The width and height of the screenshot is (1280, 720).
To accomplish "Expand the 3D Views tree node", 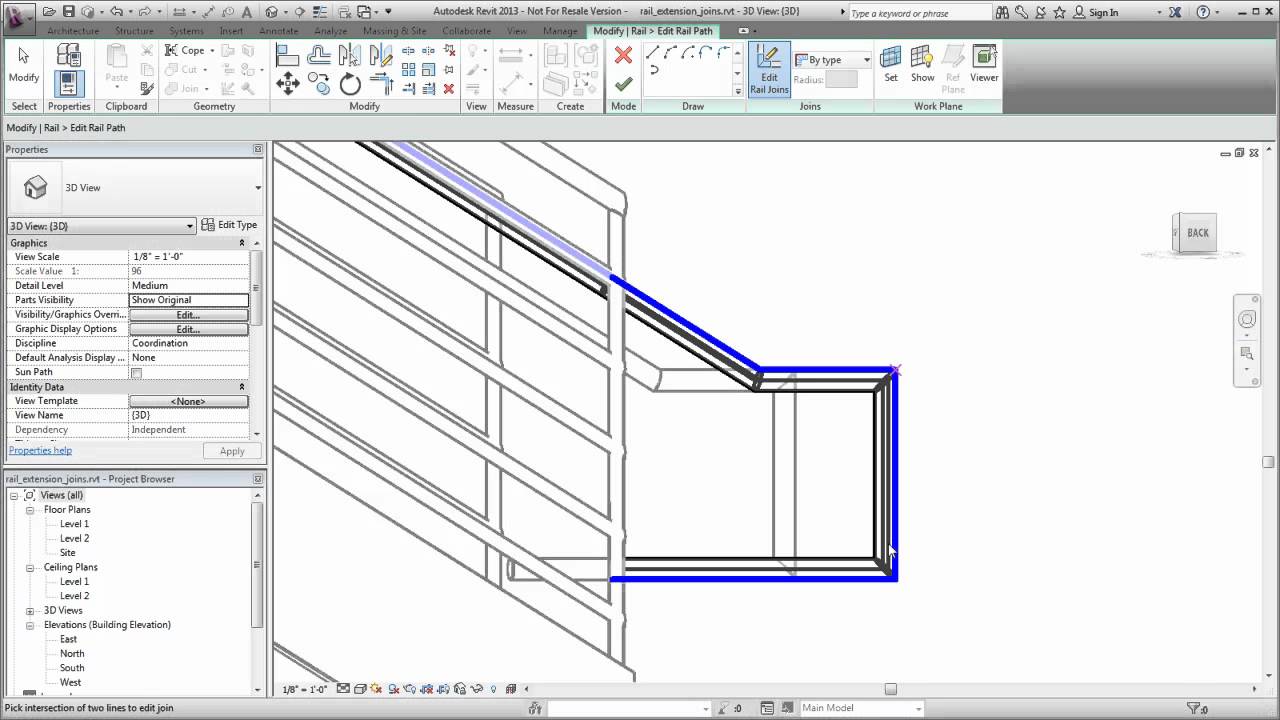I will [30, 611].
